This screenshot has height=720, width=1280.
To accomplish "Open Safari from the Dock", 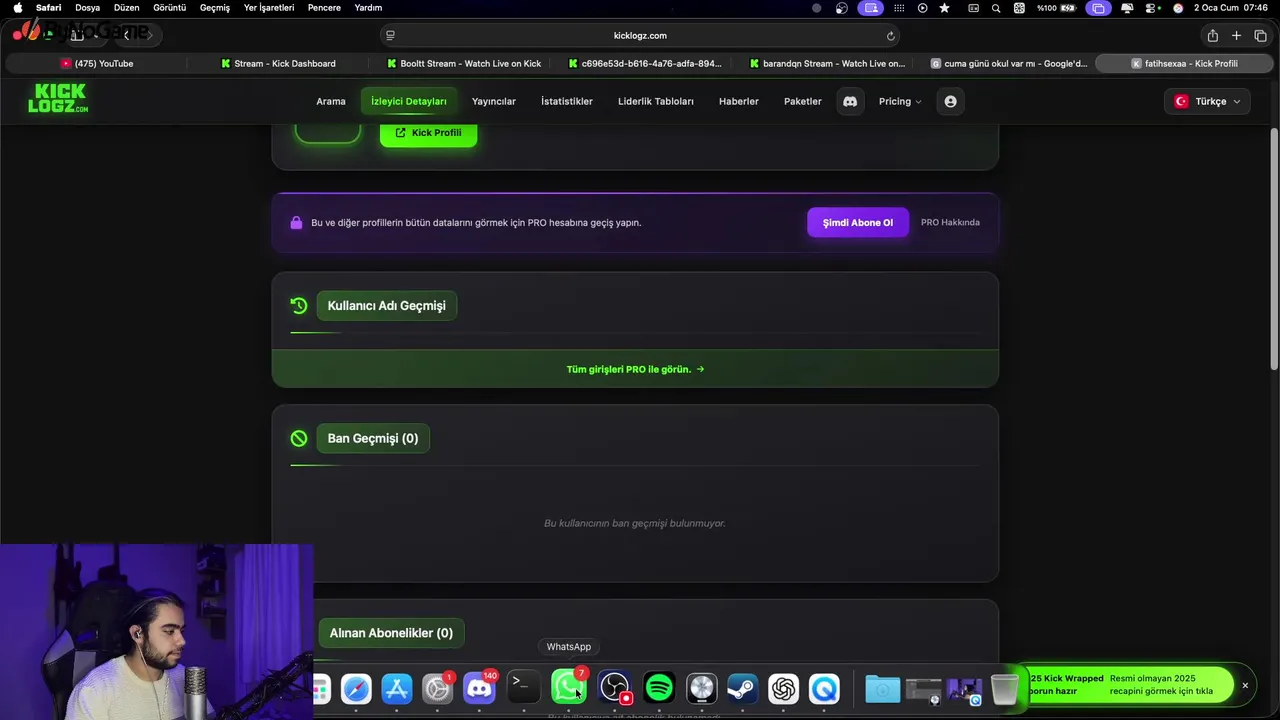I will pos(356,688).
